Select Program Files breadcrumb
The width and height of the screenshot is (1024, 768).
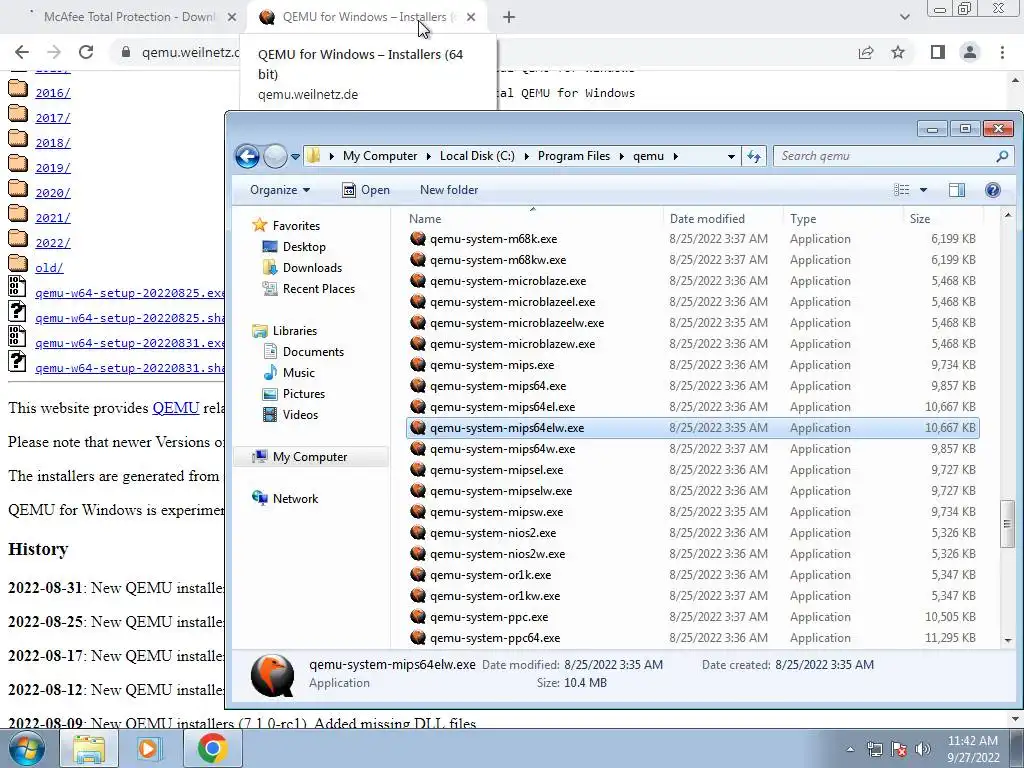click(x=573, y=156)
